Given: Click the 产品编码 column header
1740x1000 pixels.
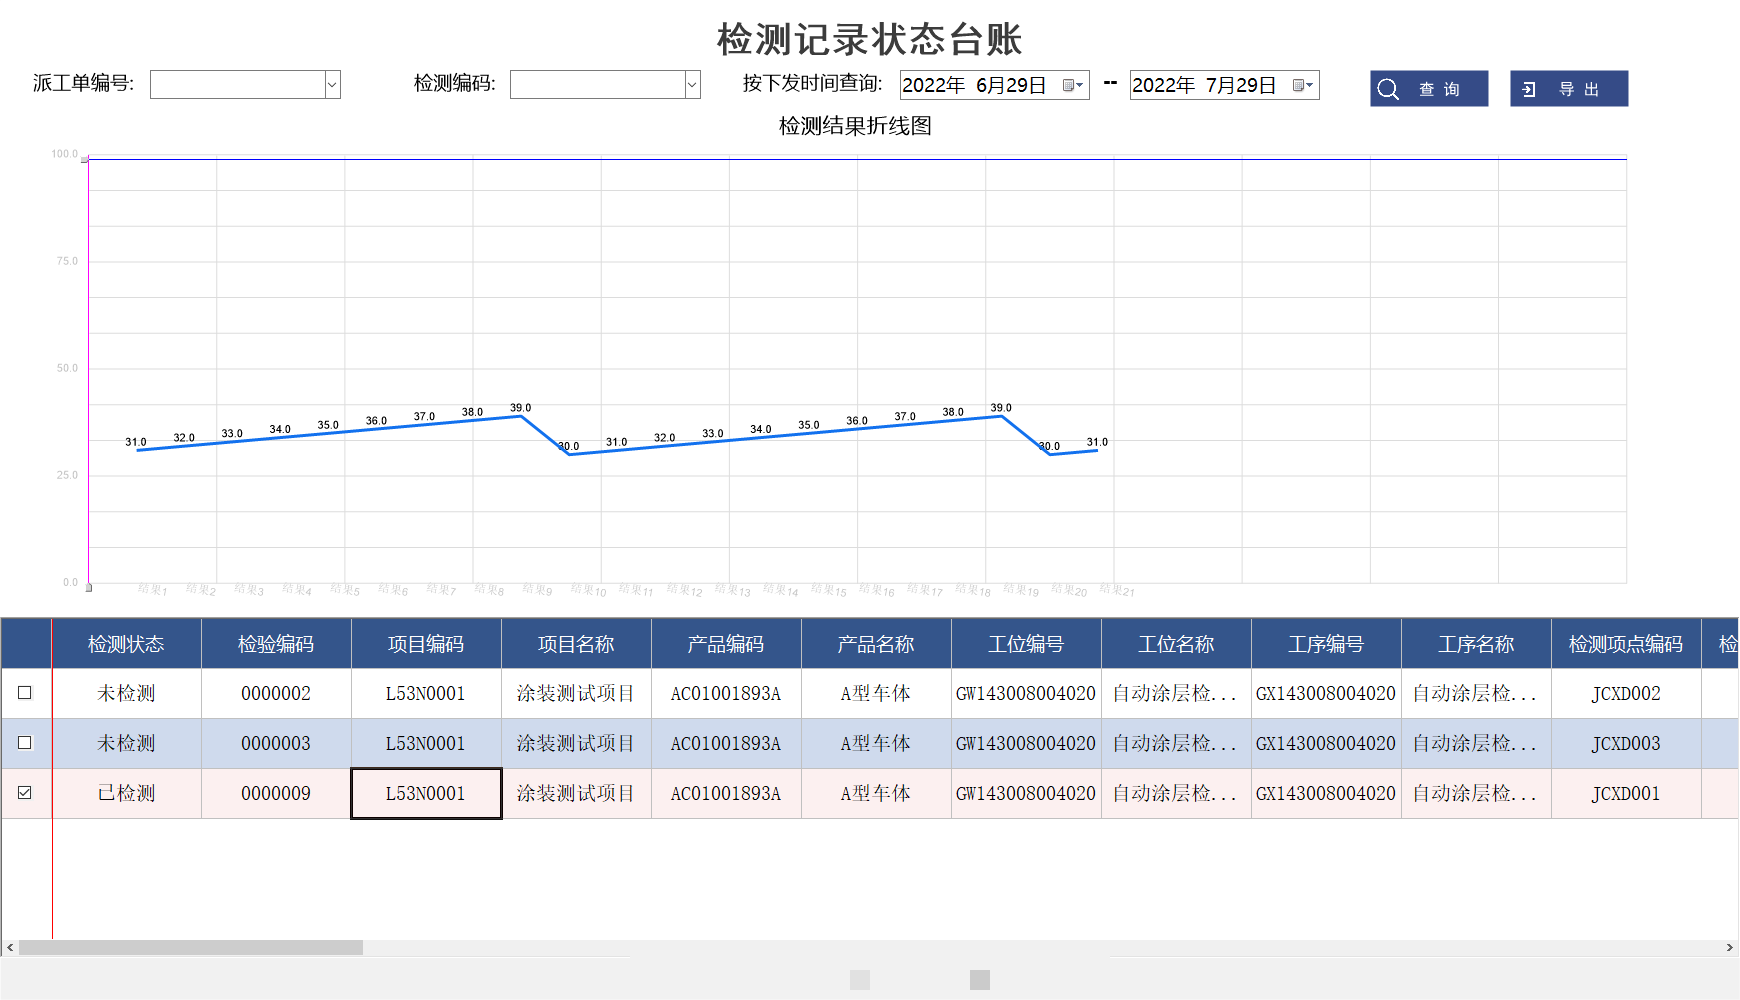Looking at the screenshot, I should (726, 644).
